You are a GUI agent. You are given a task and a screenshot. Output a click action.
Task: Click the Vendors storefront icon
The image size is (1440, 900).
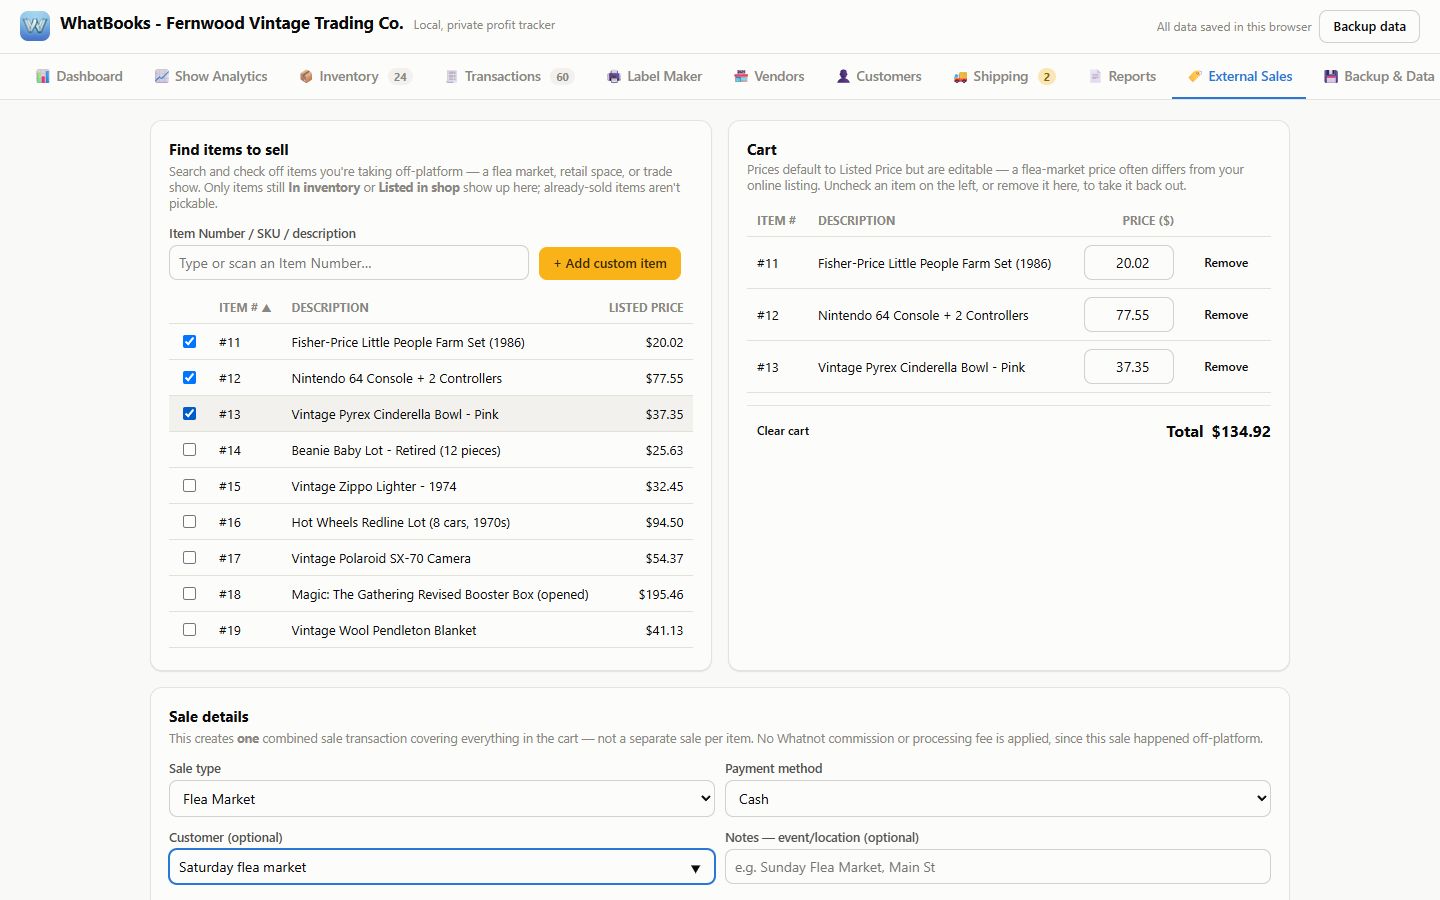(741, 77)
